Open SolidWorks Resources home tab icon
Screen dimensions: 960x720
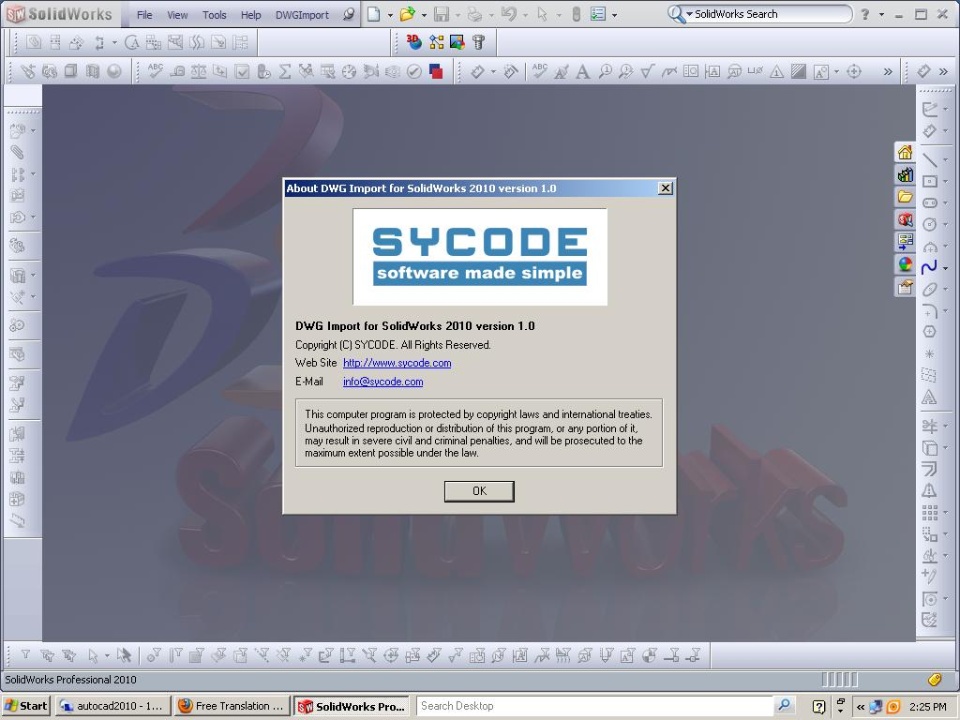[905, 152]
